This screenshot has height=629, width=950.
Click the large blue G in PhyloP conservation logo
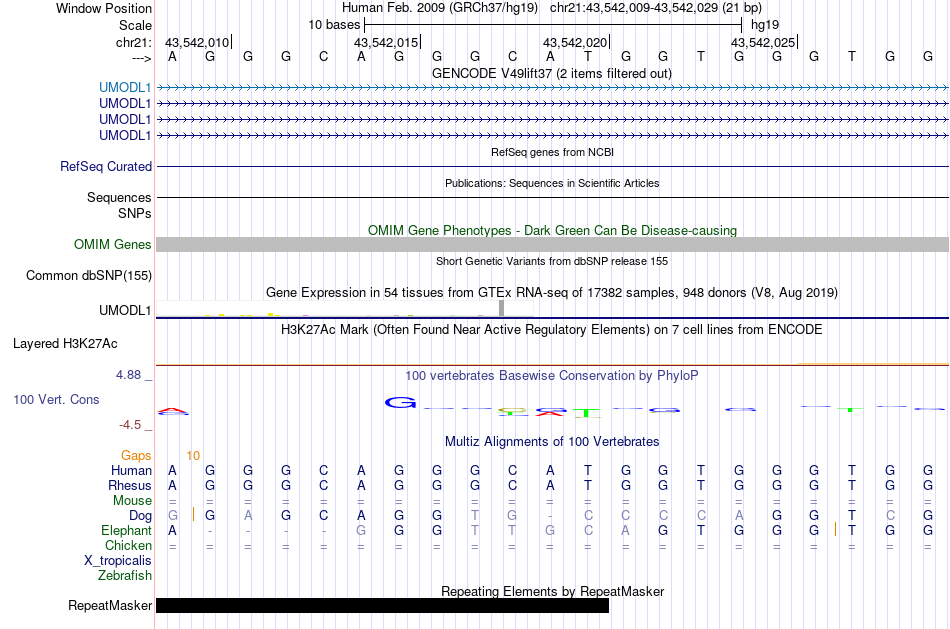pyautogui.click(x=400, y=402)
